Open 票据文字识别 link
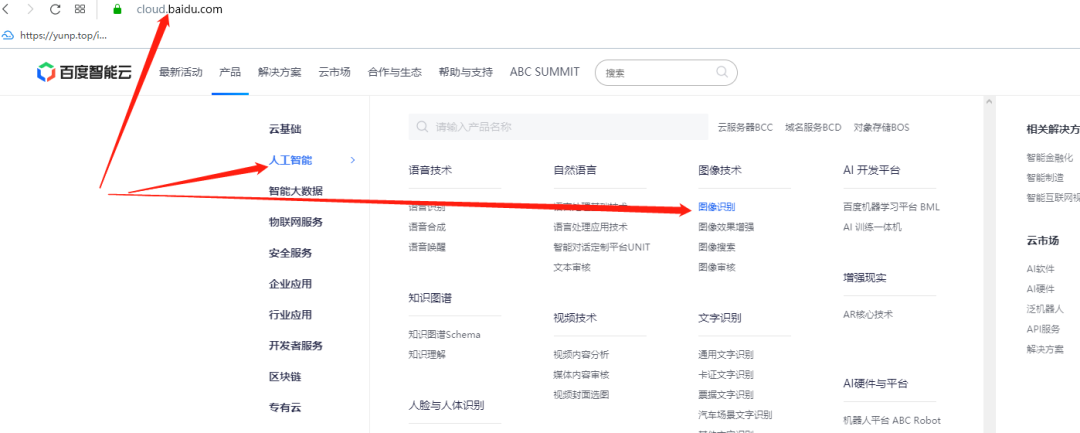The image size is (1080, 433). [x=726, y=394]
